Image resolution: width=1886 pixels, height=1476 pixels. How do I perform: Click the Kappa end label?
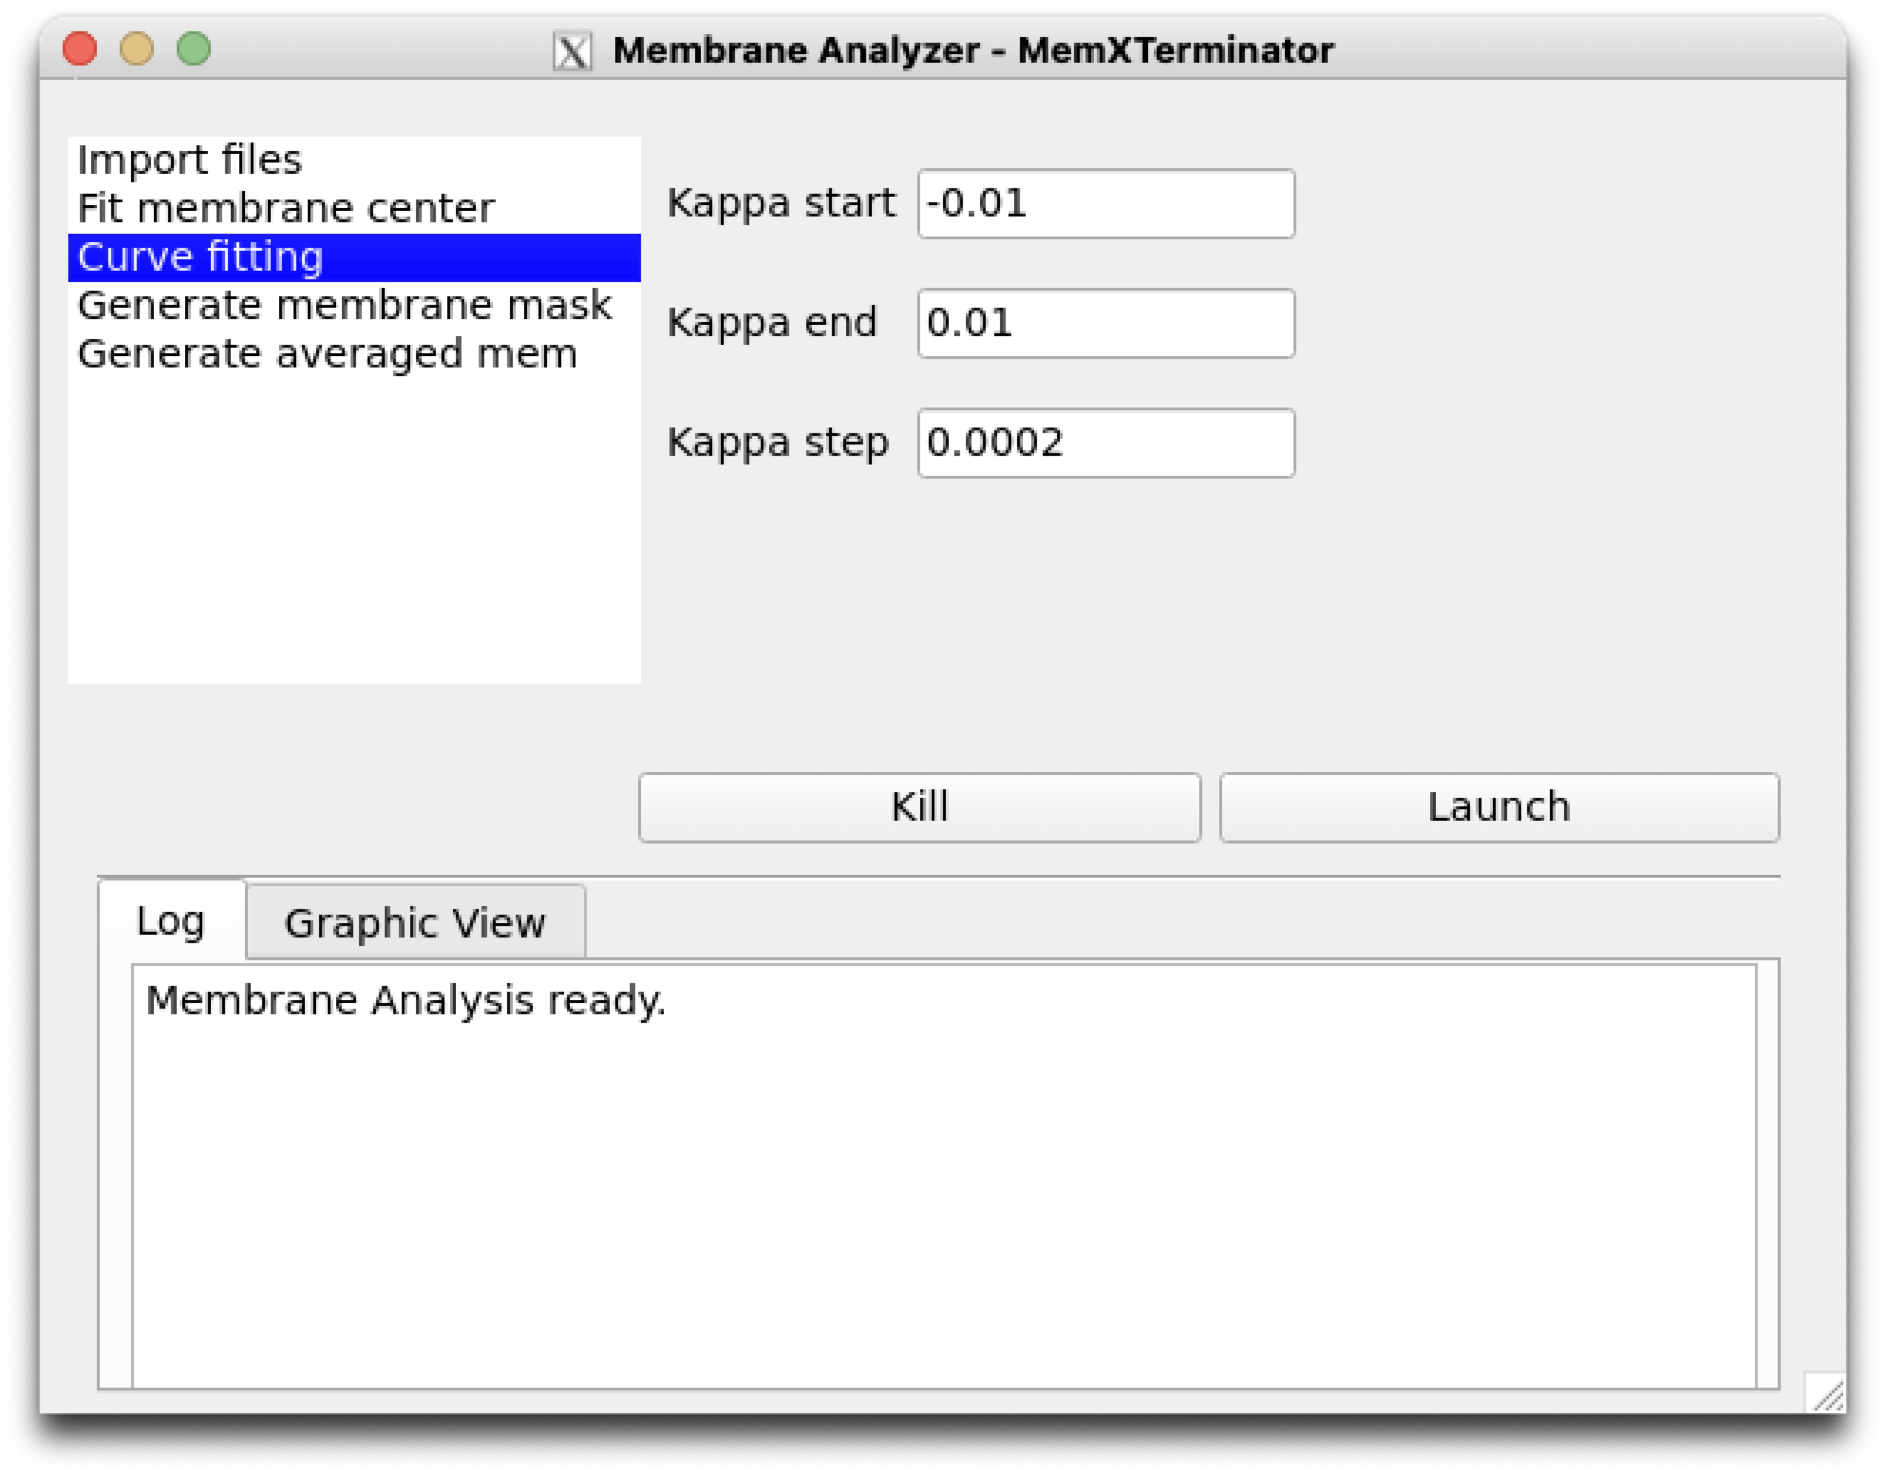pyautogui.click(x=772, y=322)
